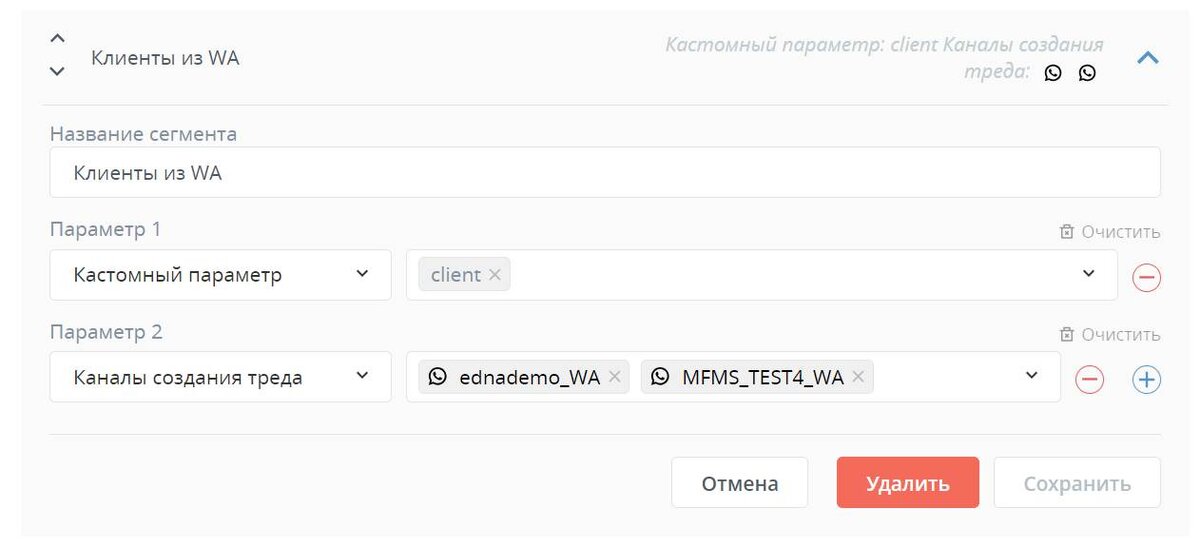Screen dimensions: 1200x548
Task: Move segment down with bottom chevron arrow
Action: coord(57,71)
